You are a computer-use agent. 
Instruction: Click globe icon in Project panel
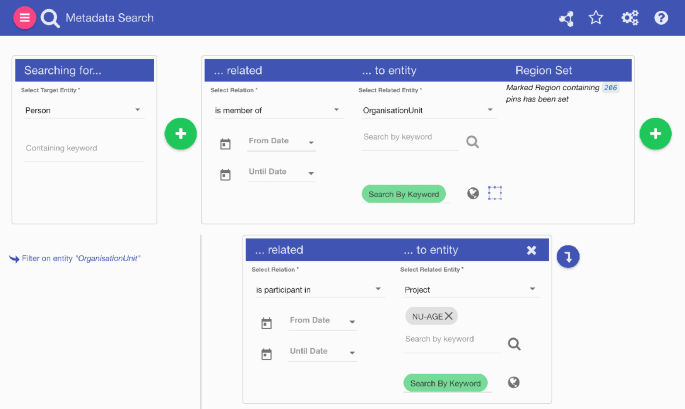pos(514,382)
